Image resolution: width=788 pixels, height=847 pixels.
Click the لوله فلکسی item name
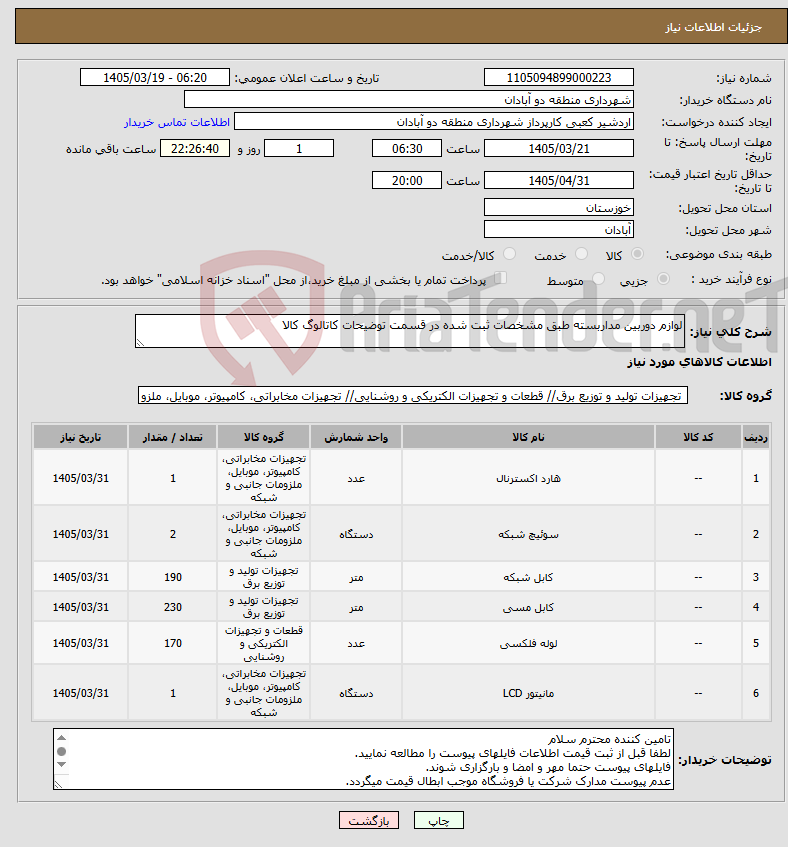[528, 643]
